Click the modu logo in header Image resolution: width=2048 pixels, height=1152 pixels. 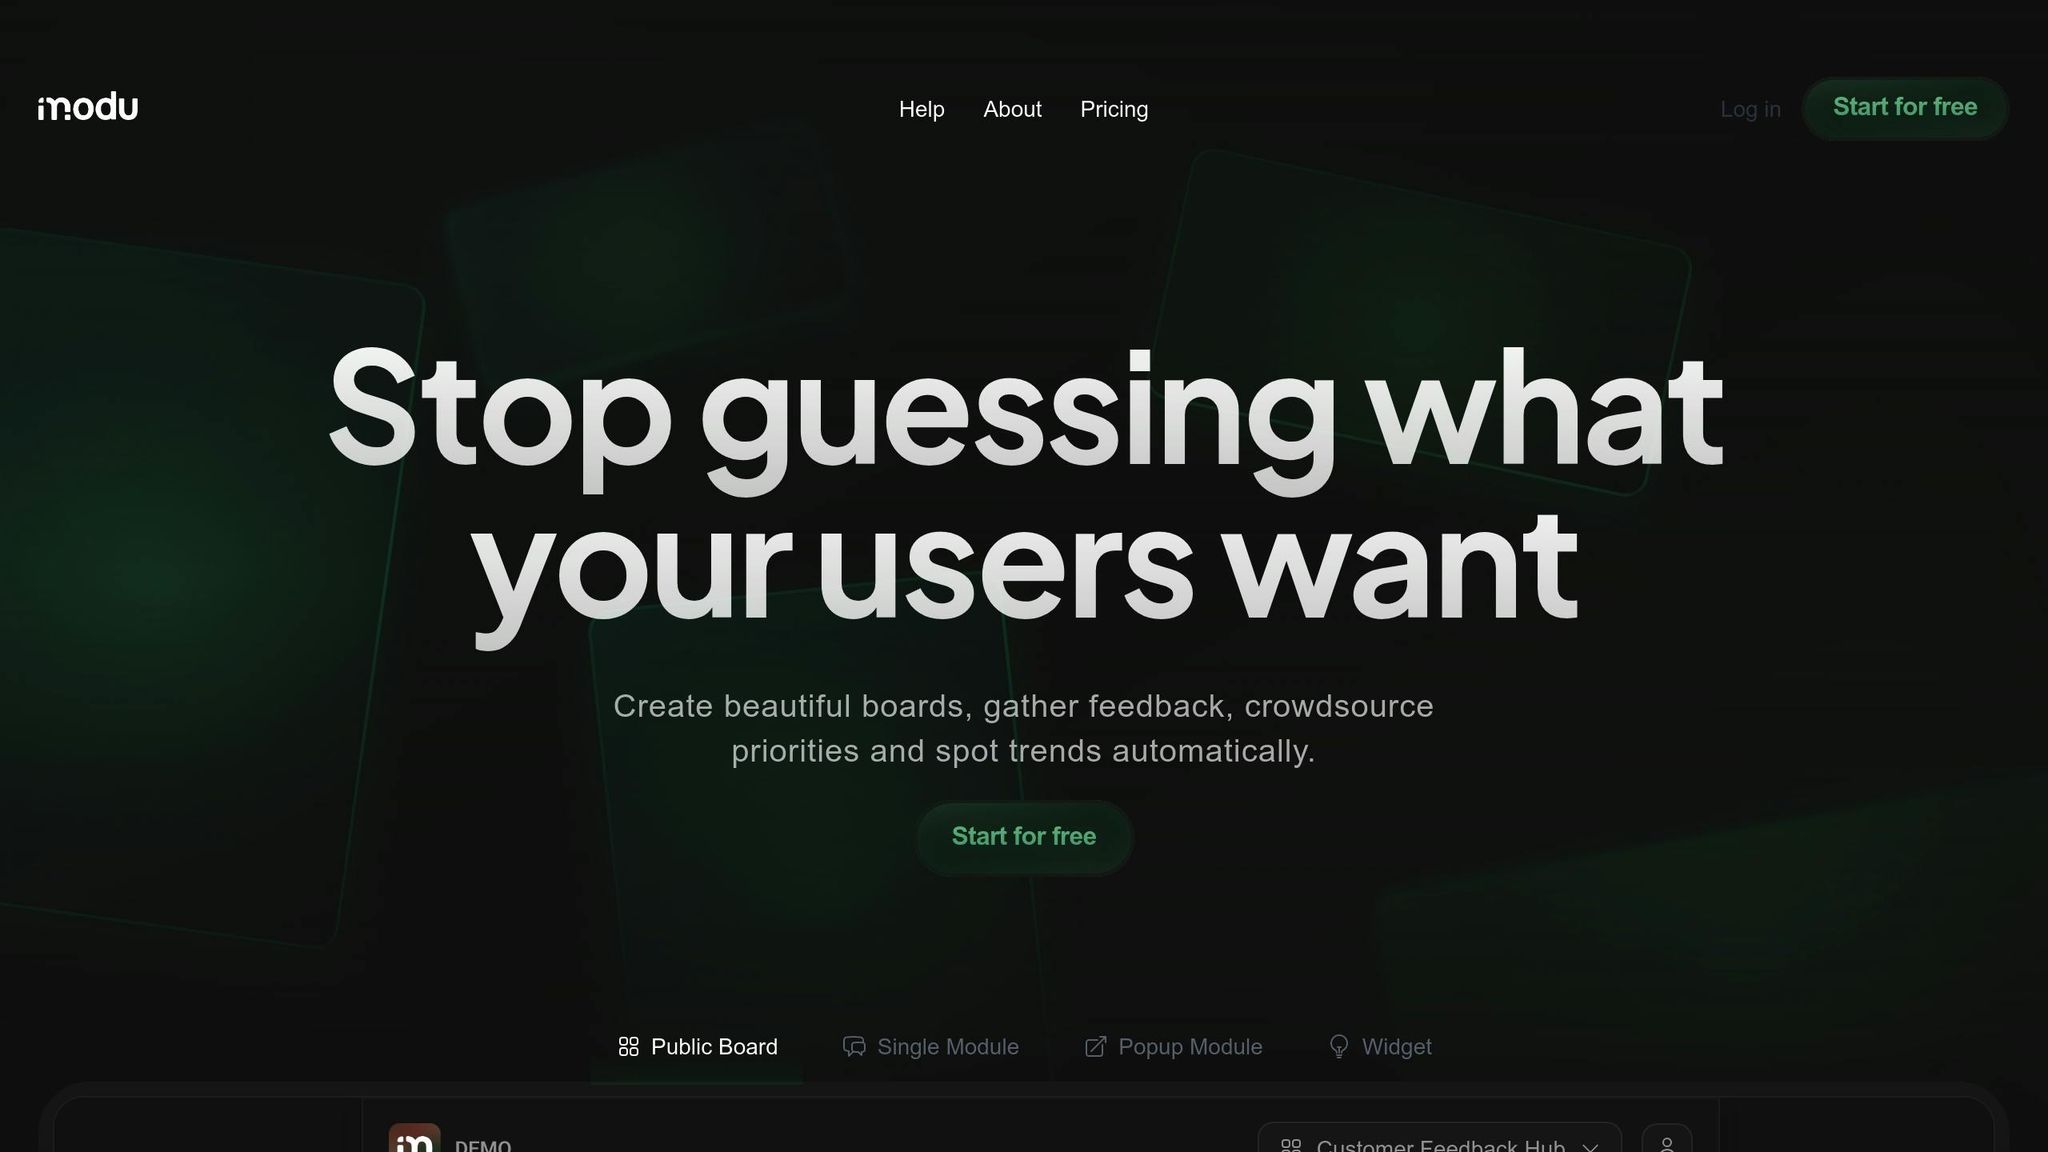click(88, 106)
